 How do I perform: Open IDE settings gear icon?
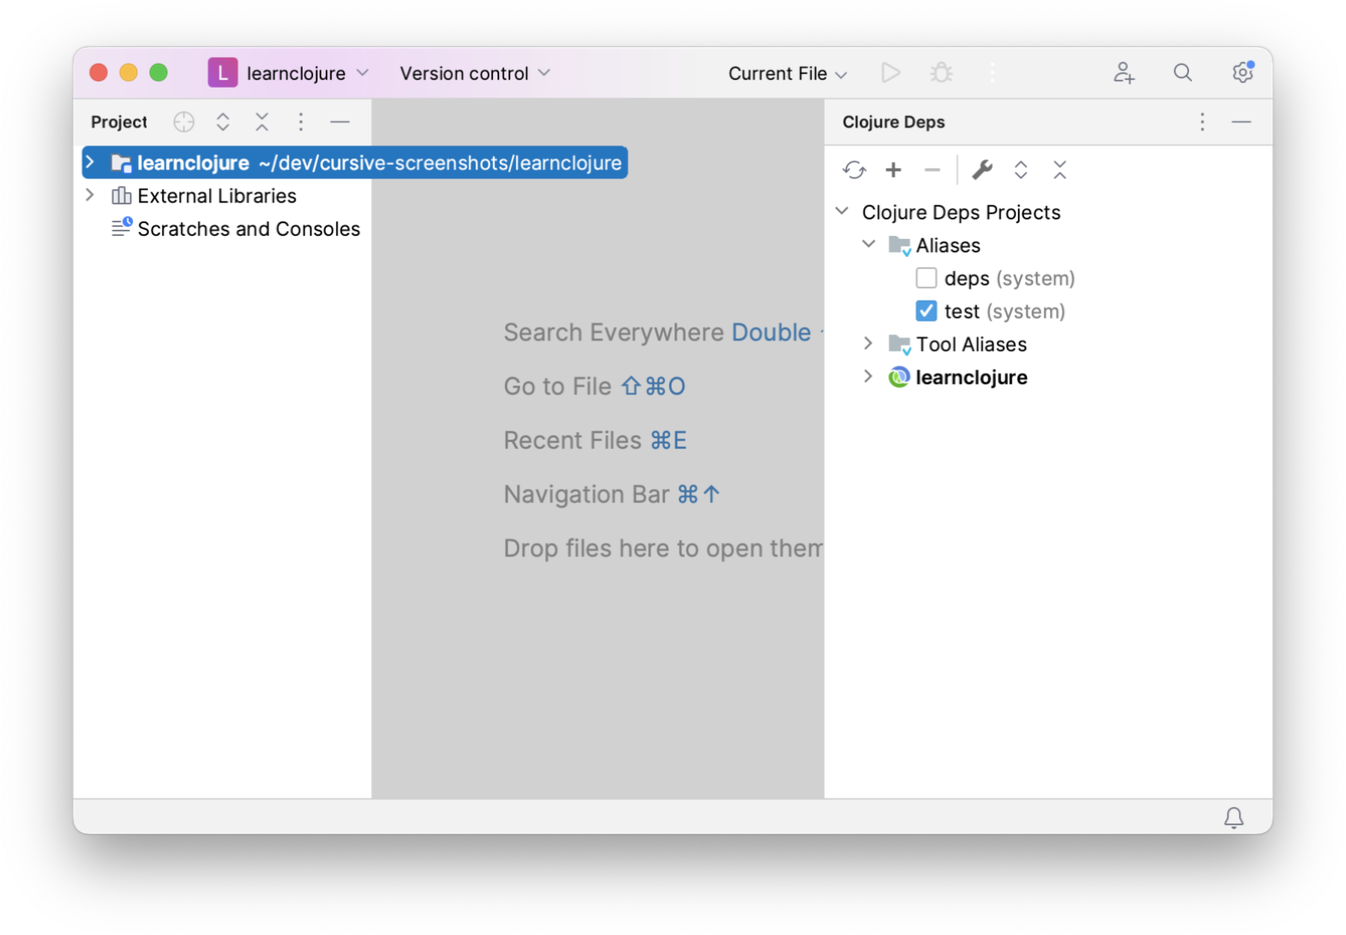(x=1243, y=72)
